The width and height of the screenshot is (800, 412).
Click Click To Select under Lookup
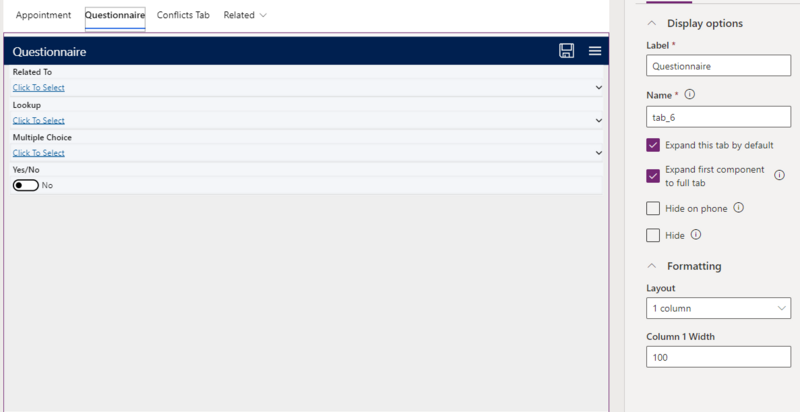tap(39, 121)
